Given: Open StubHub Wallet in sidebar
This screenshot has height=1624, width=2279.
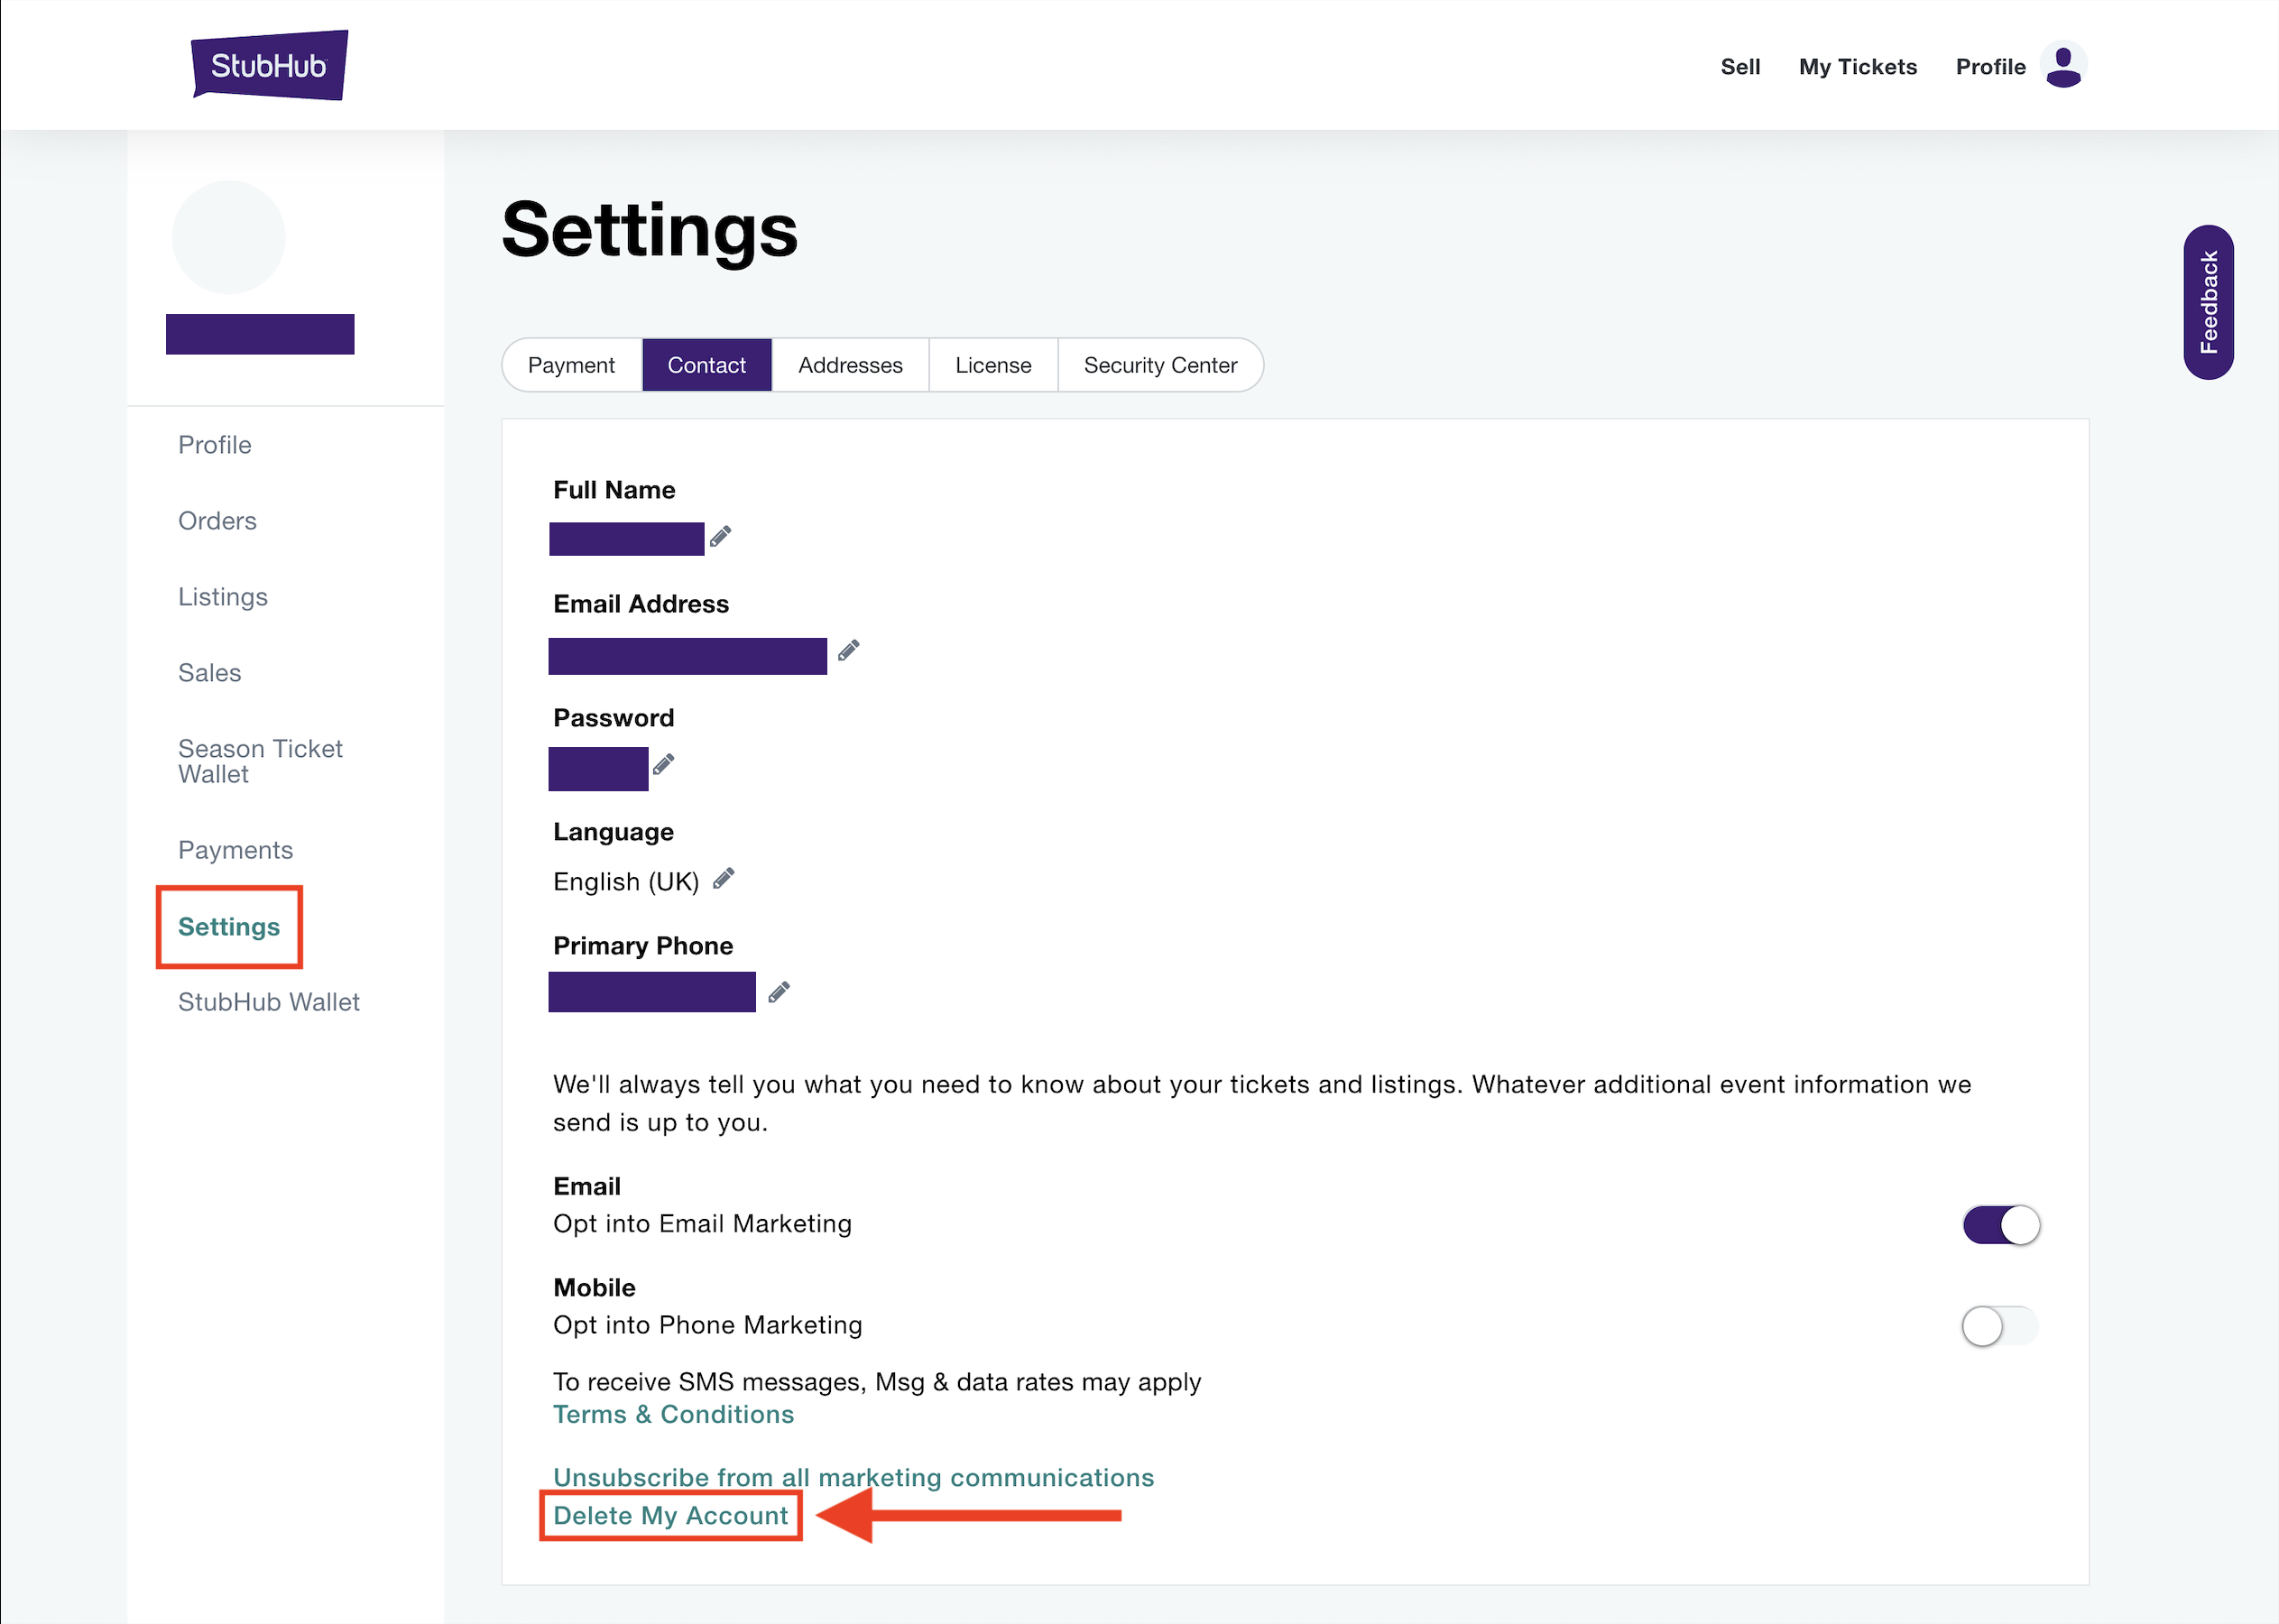Looking at the screenshot, I should [x=269, y=1002].
